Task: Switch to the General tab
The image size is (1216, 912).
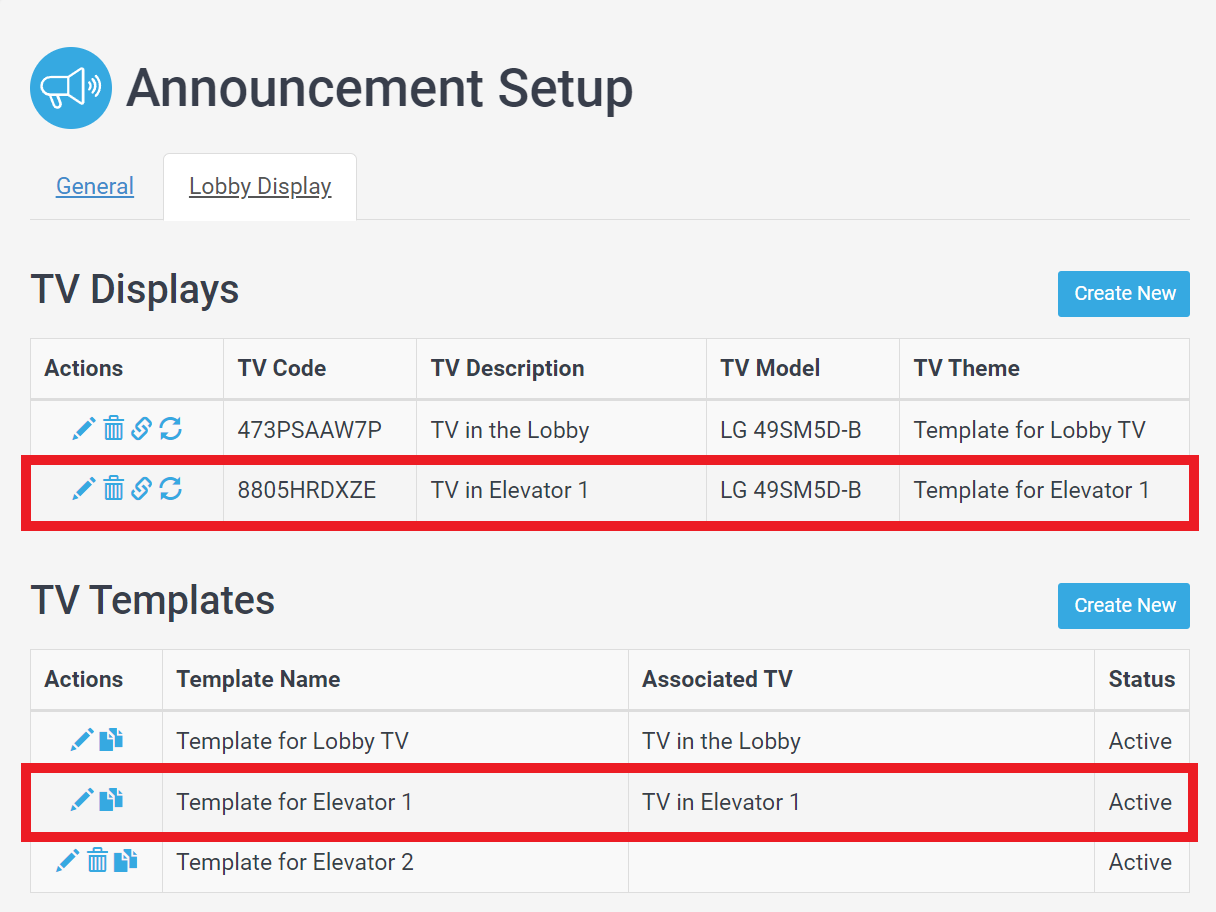Action: point(95,186)
